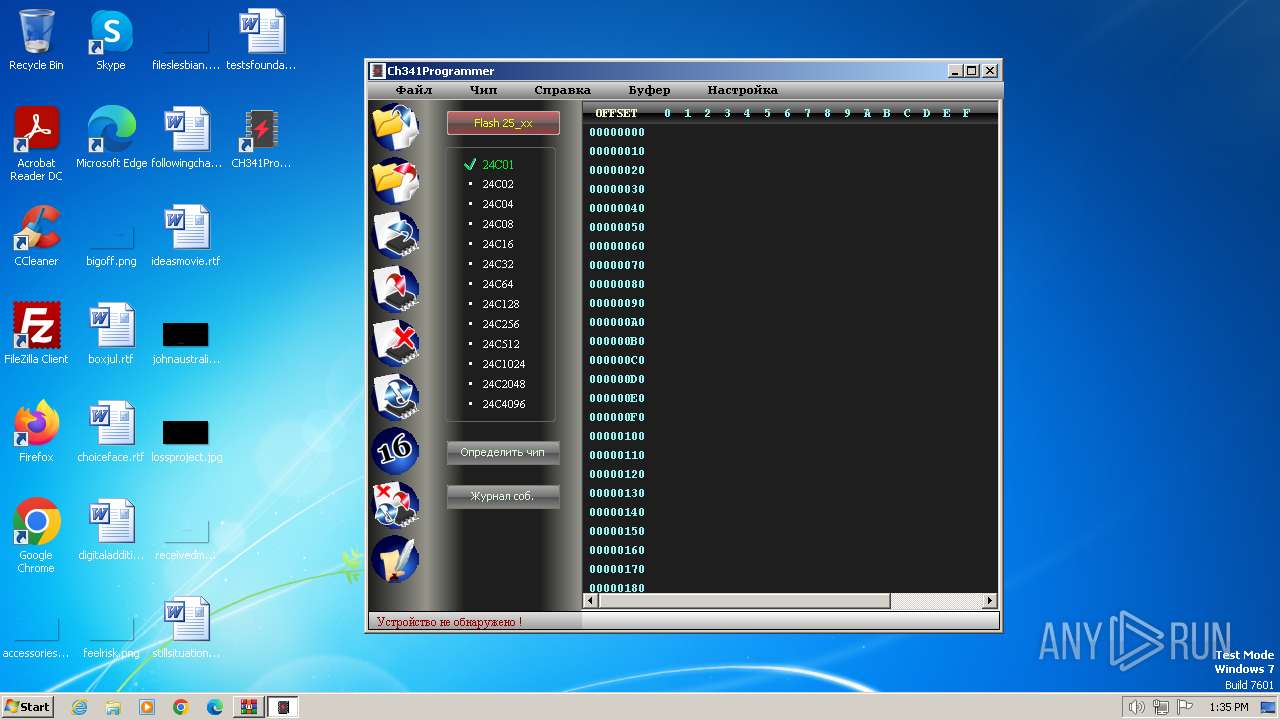Click the scroll and quill script icon

tap(395, 559)
